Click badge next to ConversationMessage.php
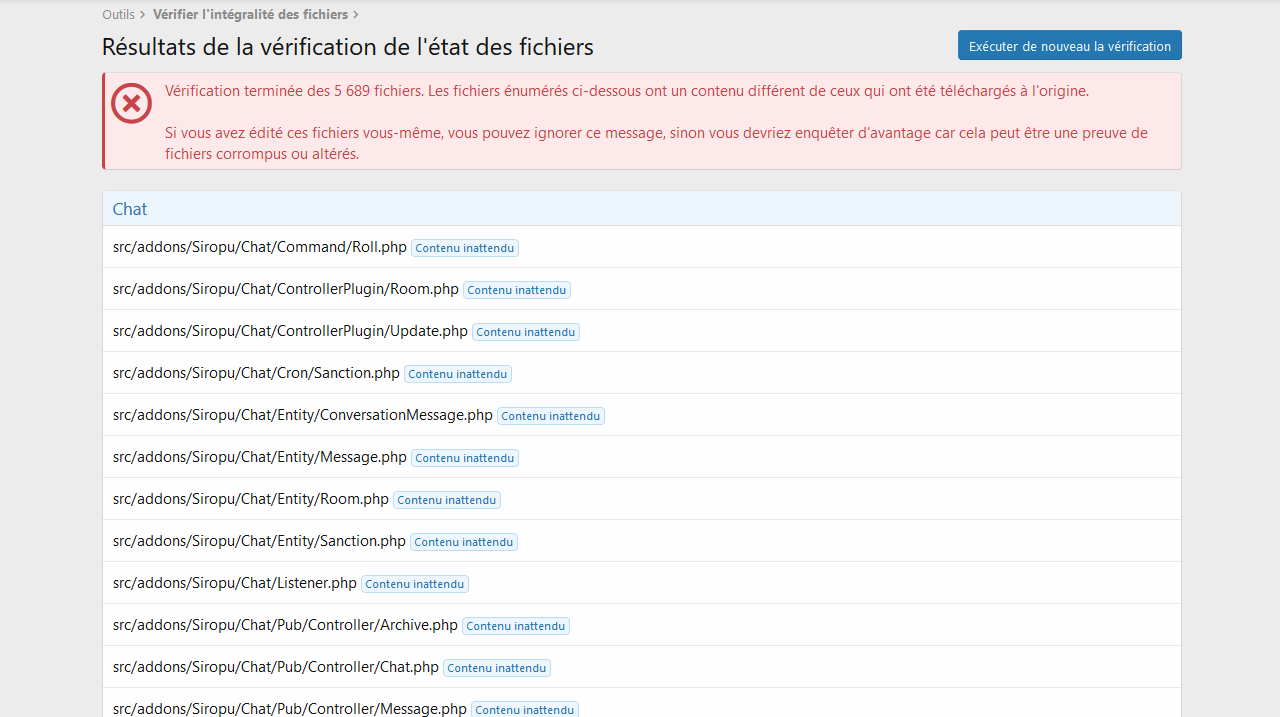1280x717 pixels. point(550,416)
